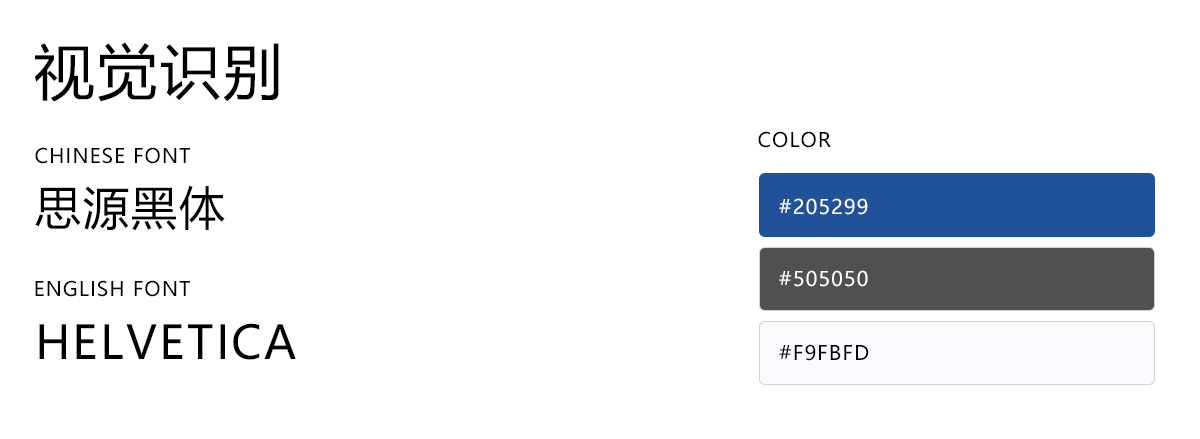Click the 视觉识别 page heading
1200x439 pixels.
click(x=157, y=73)
